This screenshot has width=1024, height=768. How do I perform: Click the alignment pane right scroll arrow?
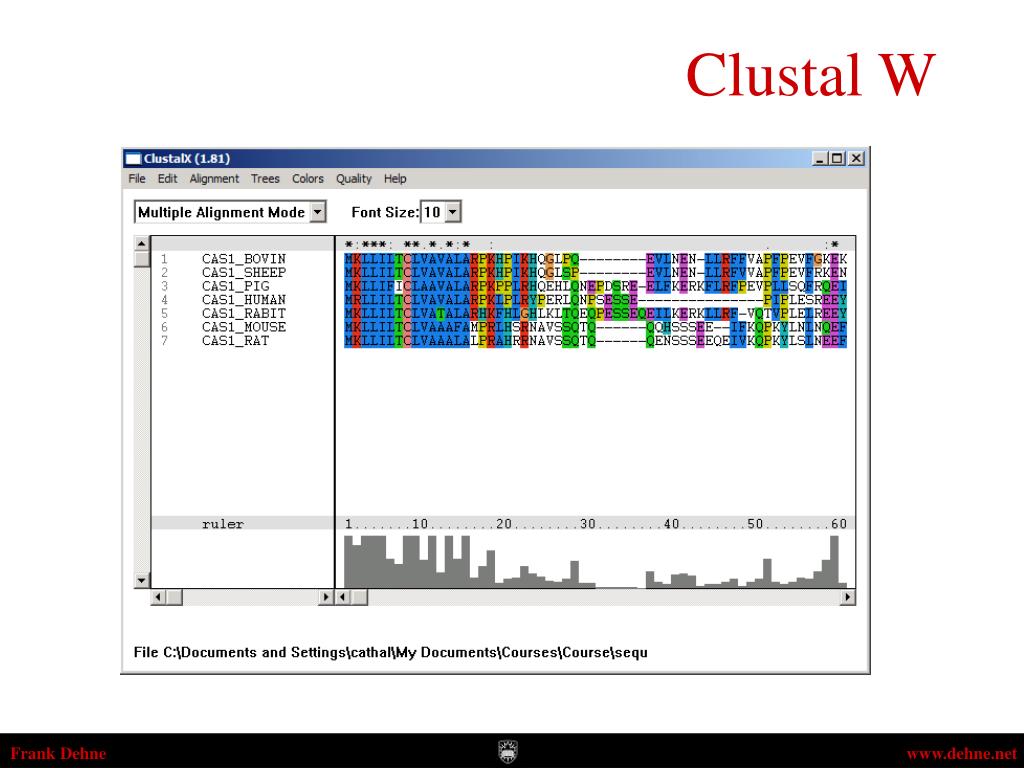(848, 597)
